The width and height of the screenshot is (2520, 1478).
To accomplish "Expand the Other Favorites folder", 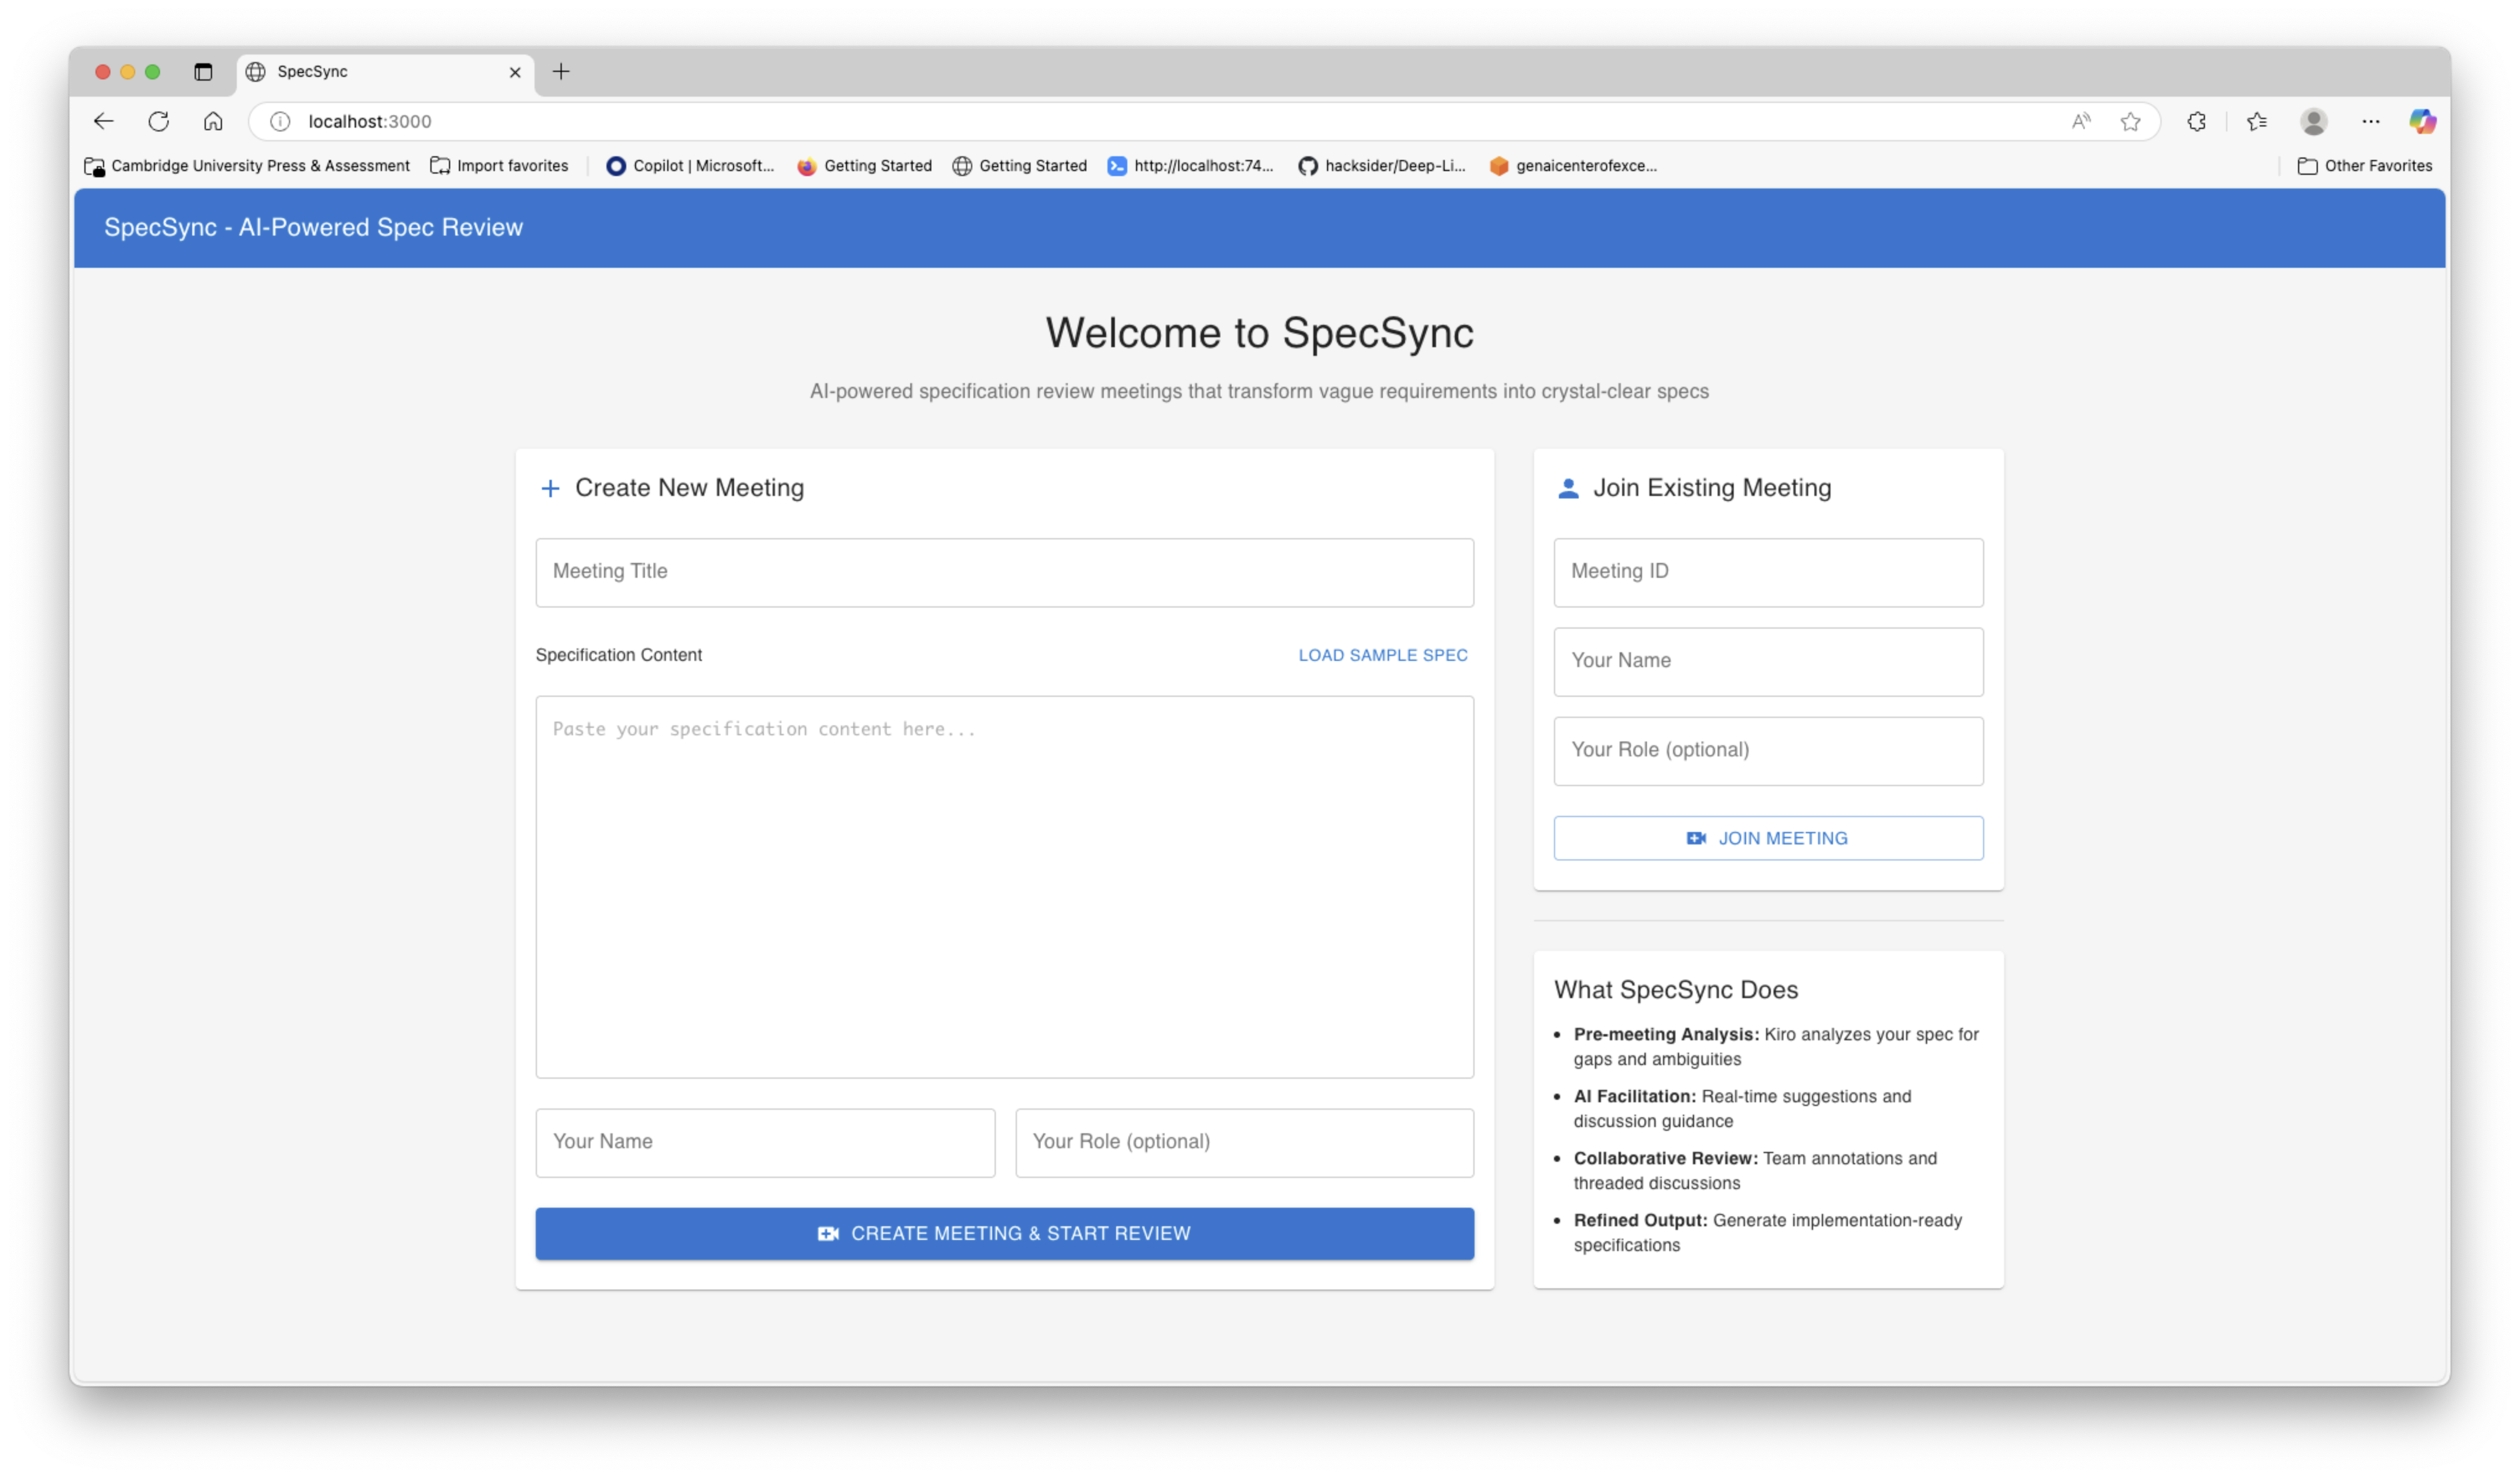I will 2365,166.
